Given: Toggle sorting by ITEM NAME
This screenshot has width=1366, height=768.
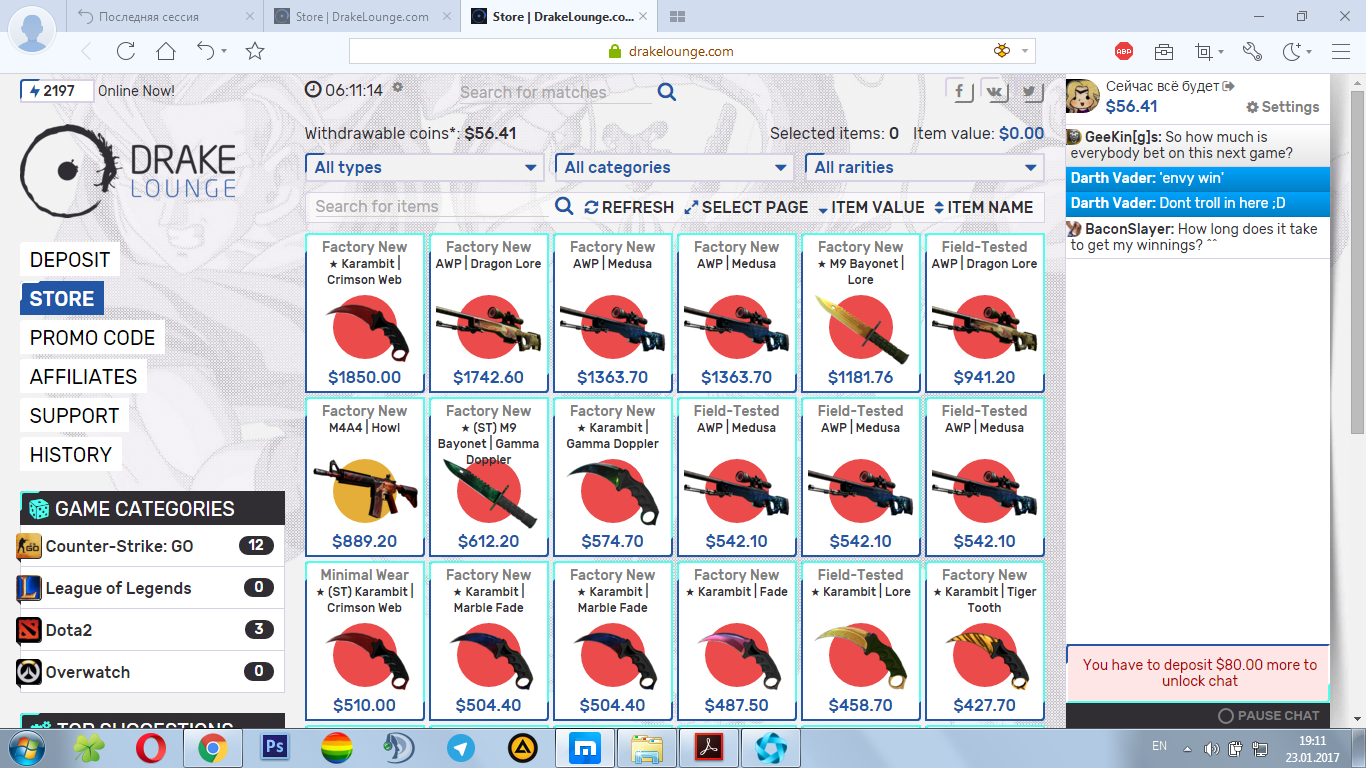Looking at the screenshot, I should (x=983, y=207).
